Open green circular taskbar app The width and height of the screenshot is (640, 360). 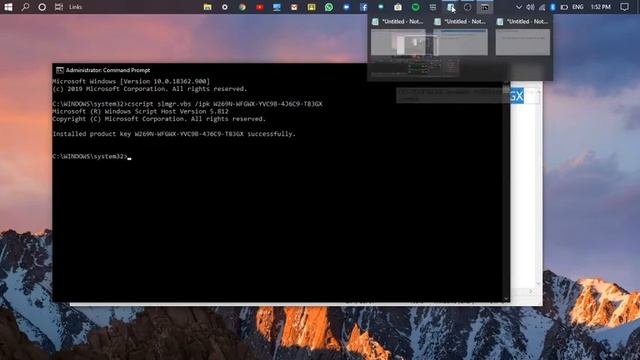click(x=416, y=7)
